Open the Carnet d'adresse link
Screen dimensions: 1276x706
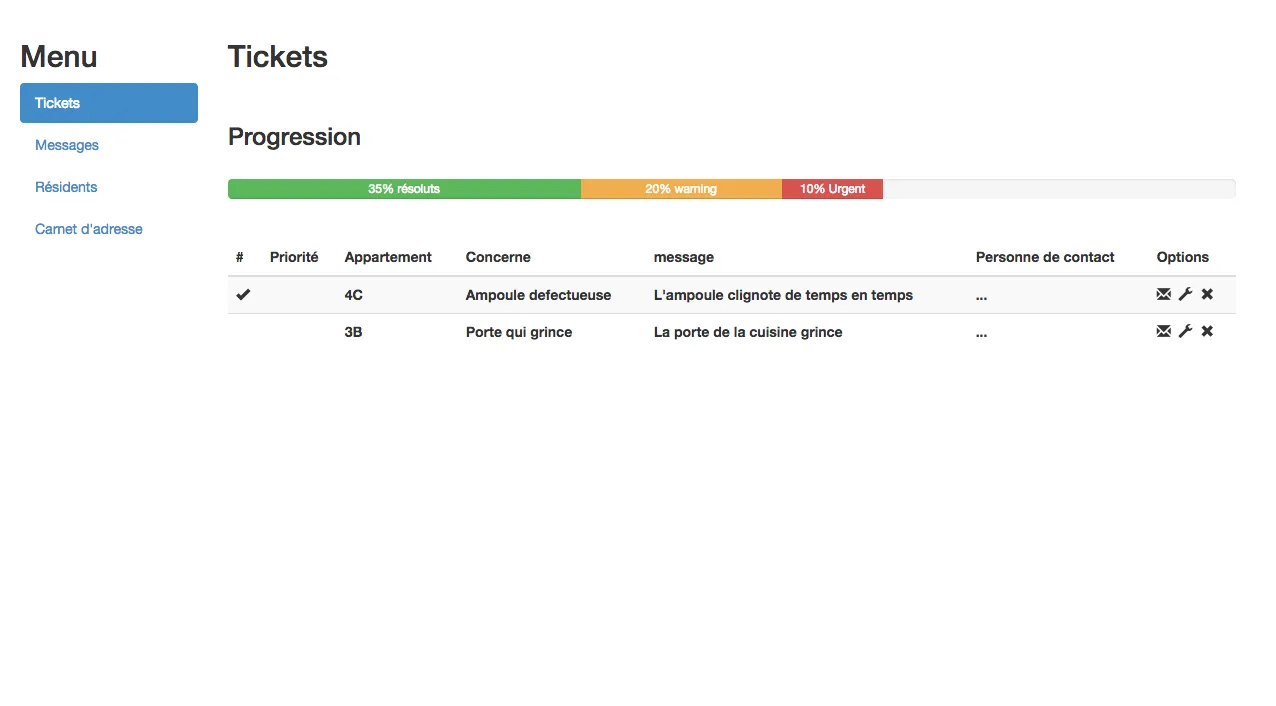tap(89, 229)
